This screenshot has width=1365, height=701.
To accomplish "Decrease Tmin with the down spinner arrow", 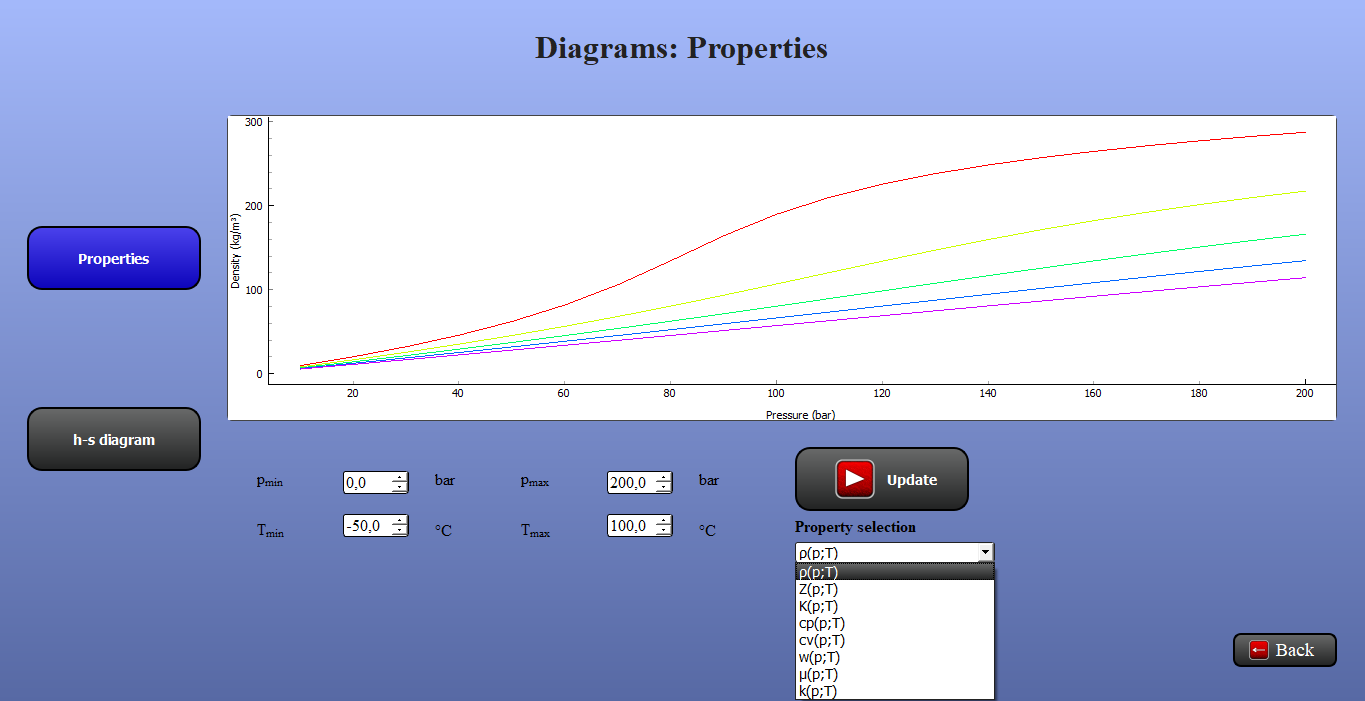I will click(x=400, y=530).
